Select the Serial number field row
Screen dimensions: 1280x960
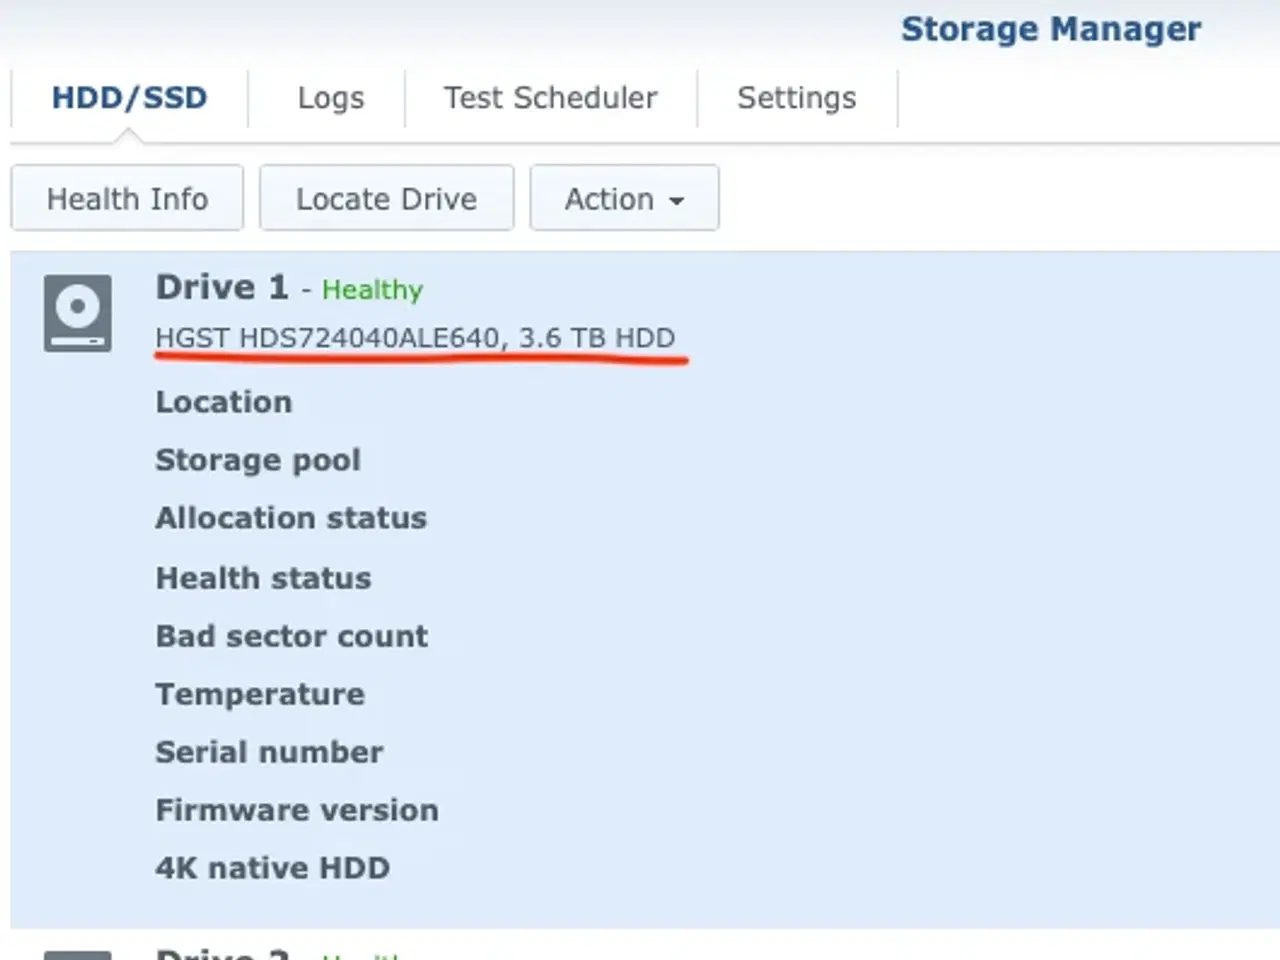pos(269,752)
